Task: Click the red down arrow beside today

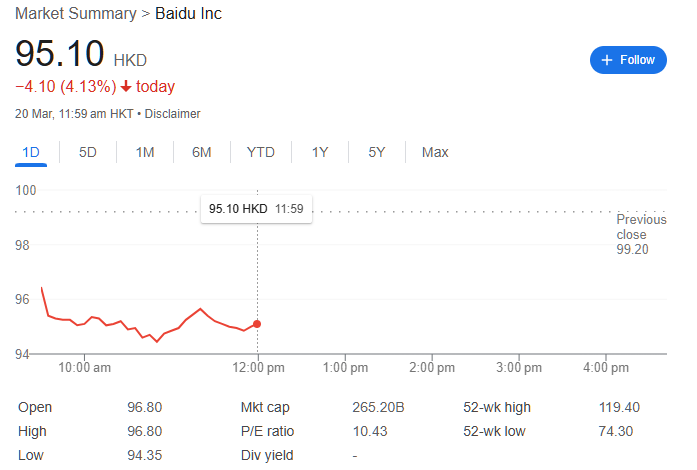Action: (x=126, y=87)
